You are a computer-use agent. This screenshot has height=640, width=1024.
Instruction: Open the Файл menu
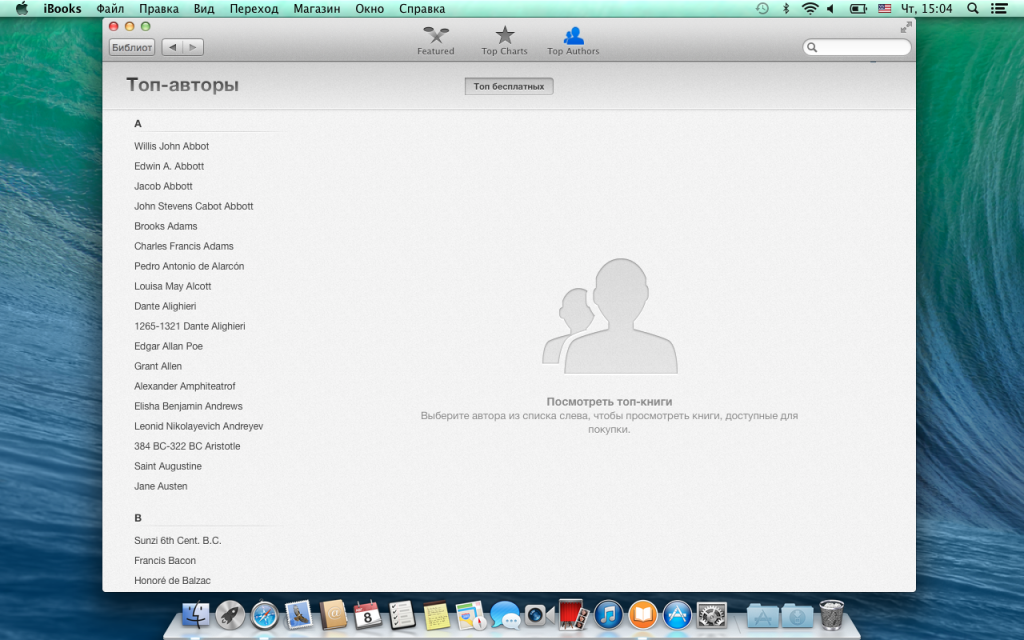110,8
